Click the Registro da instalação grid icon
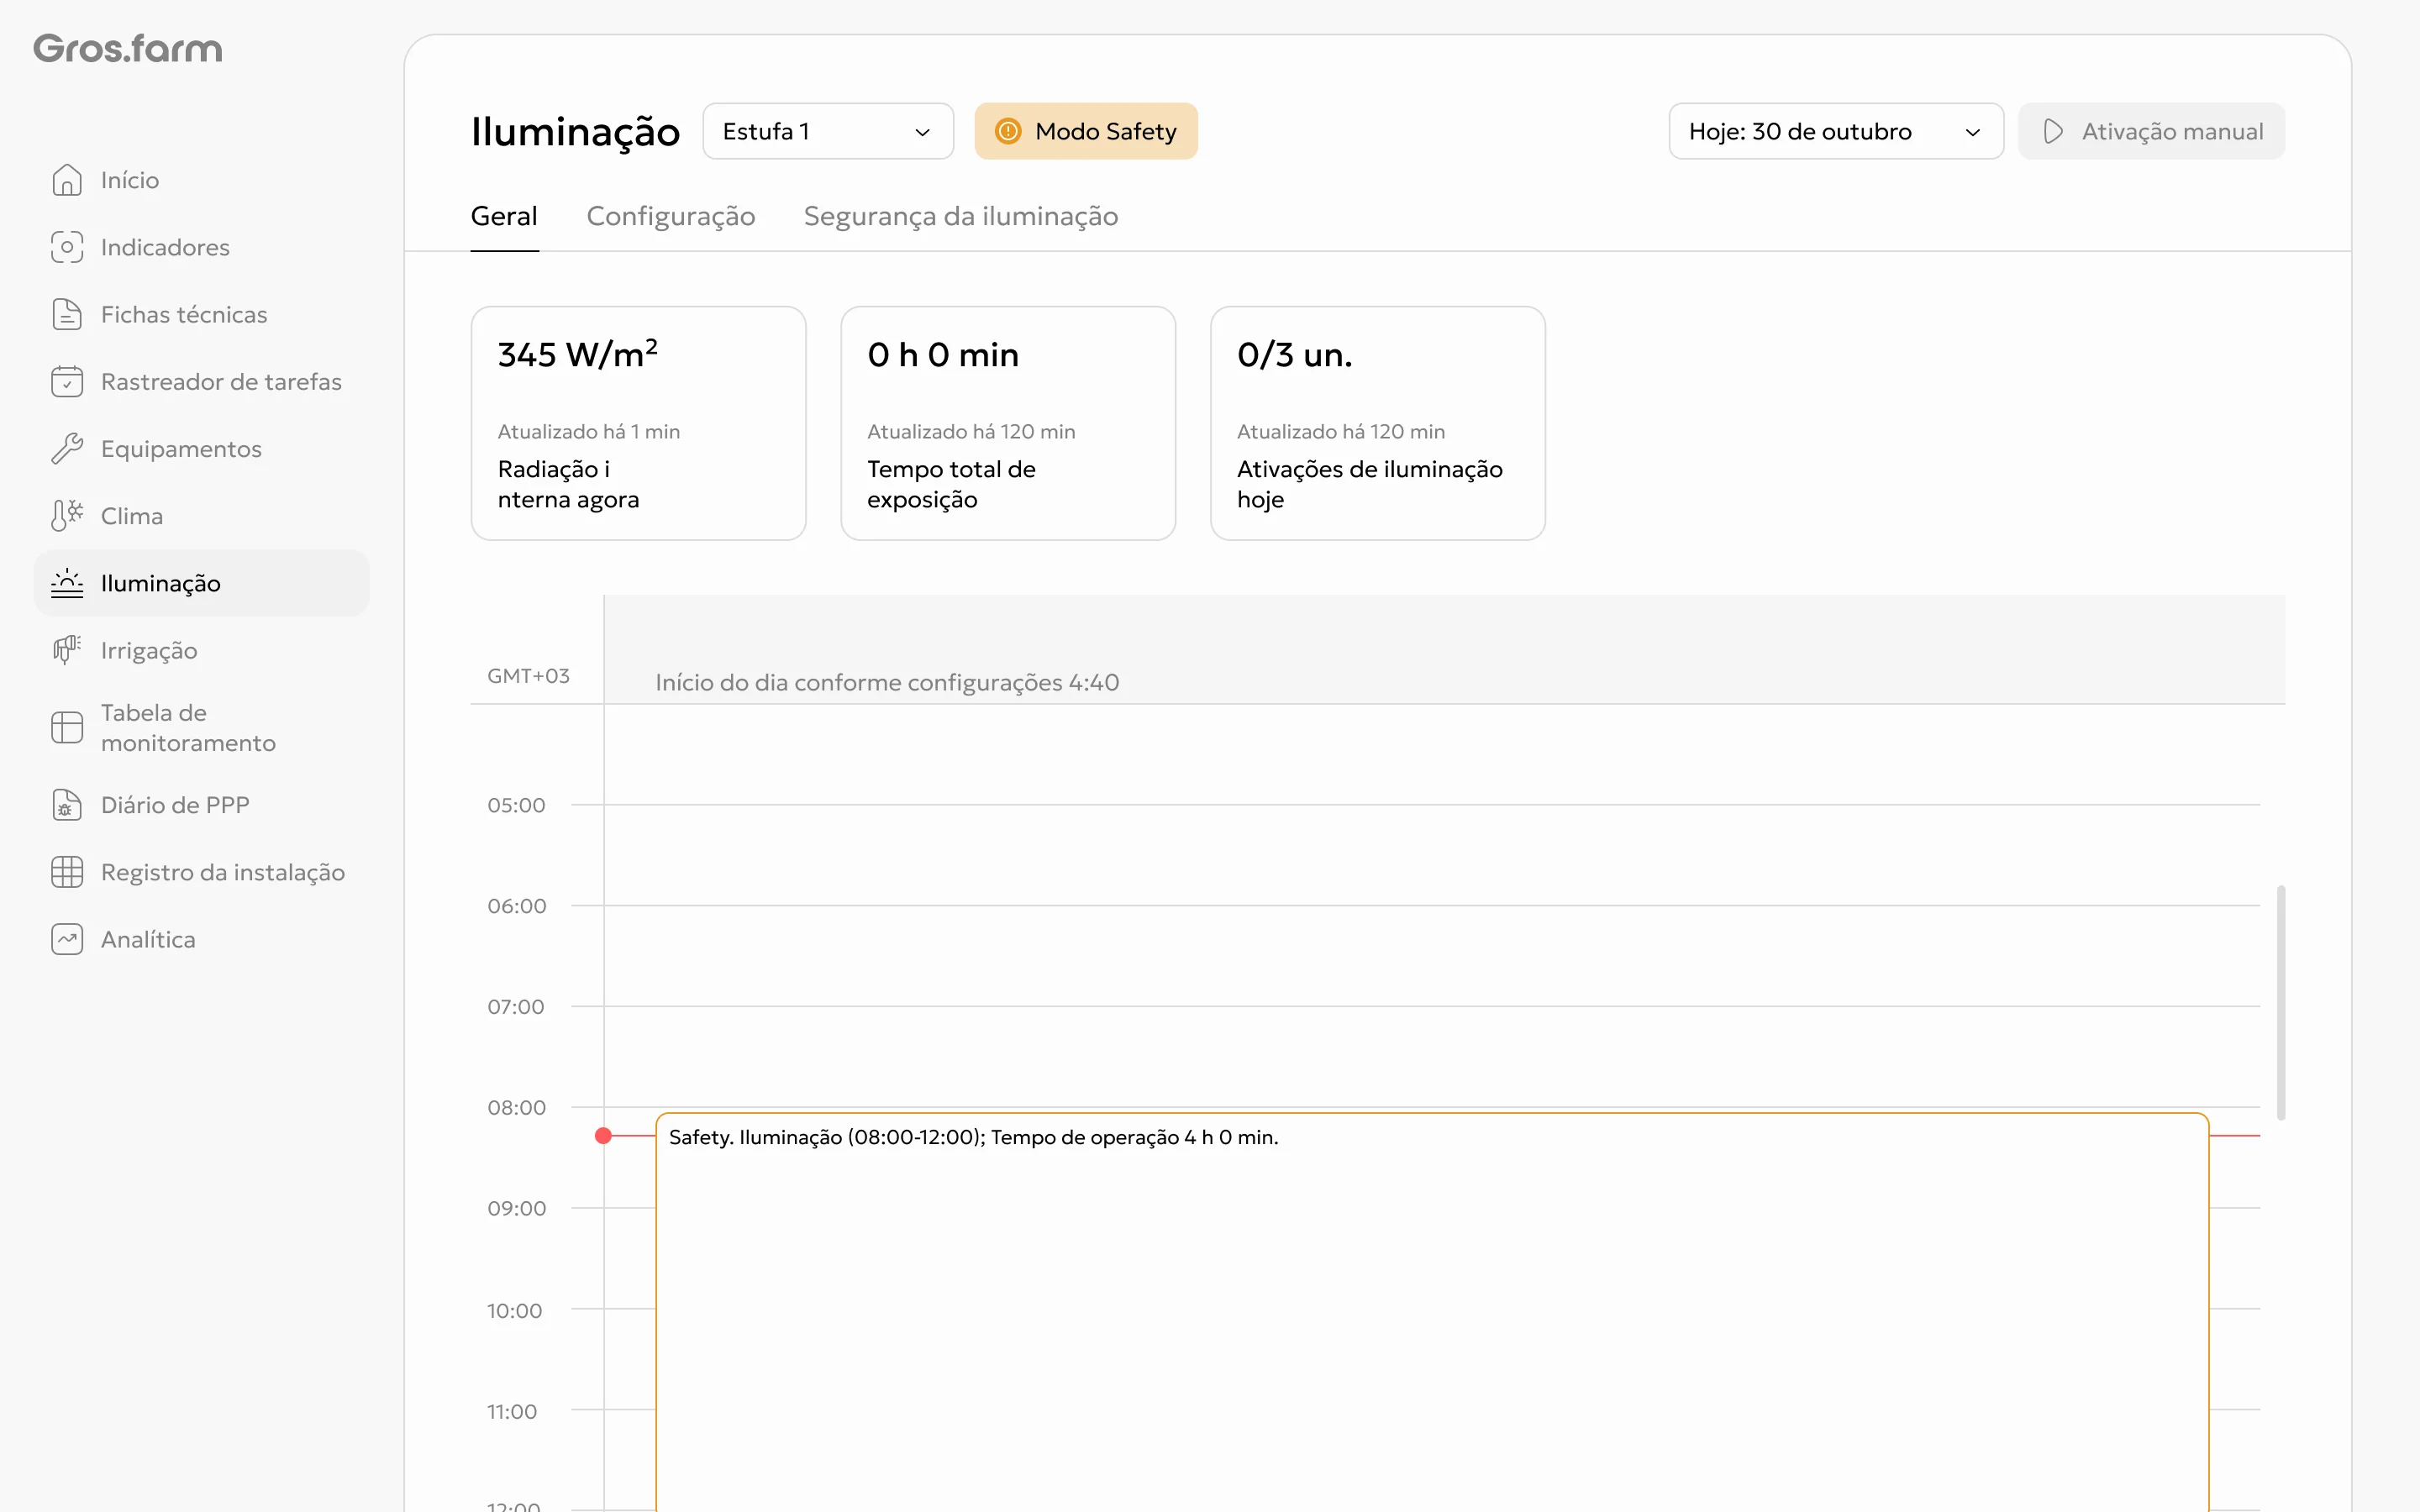 pyautogui.click(x=67, y=872)
